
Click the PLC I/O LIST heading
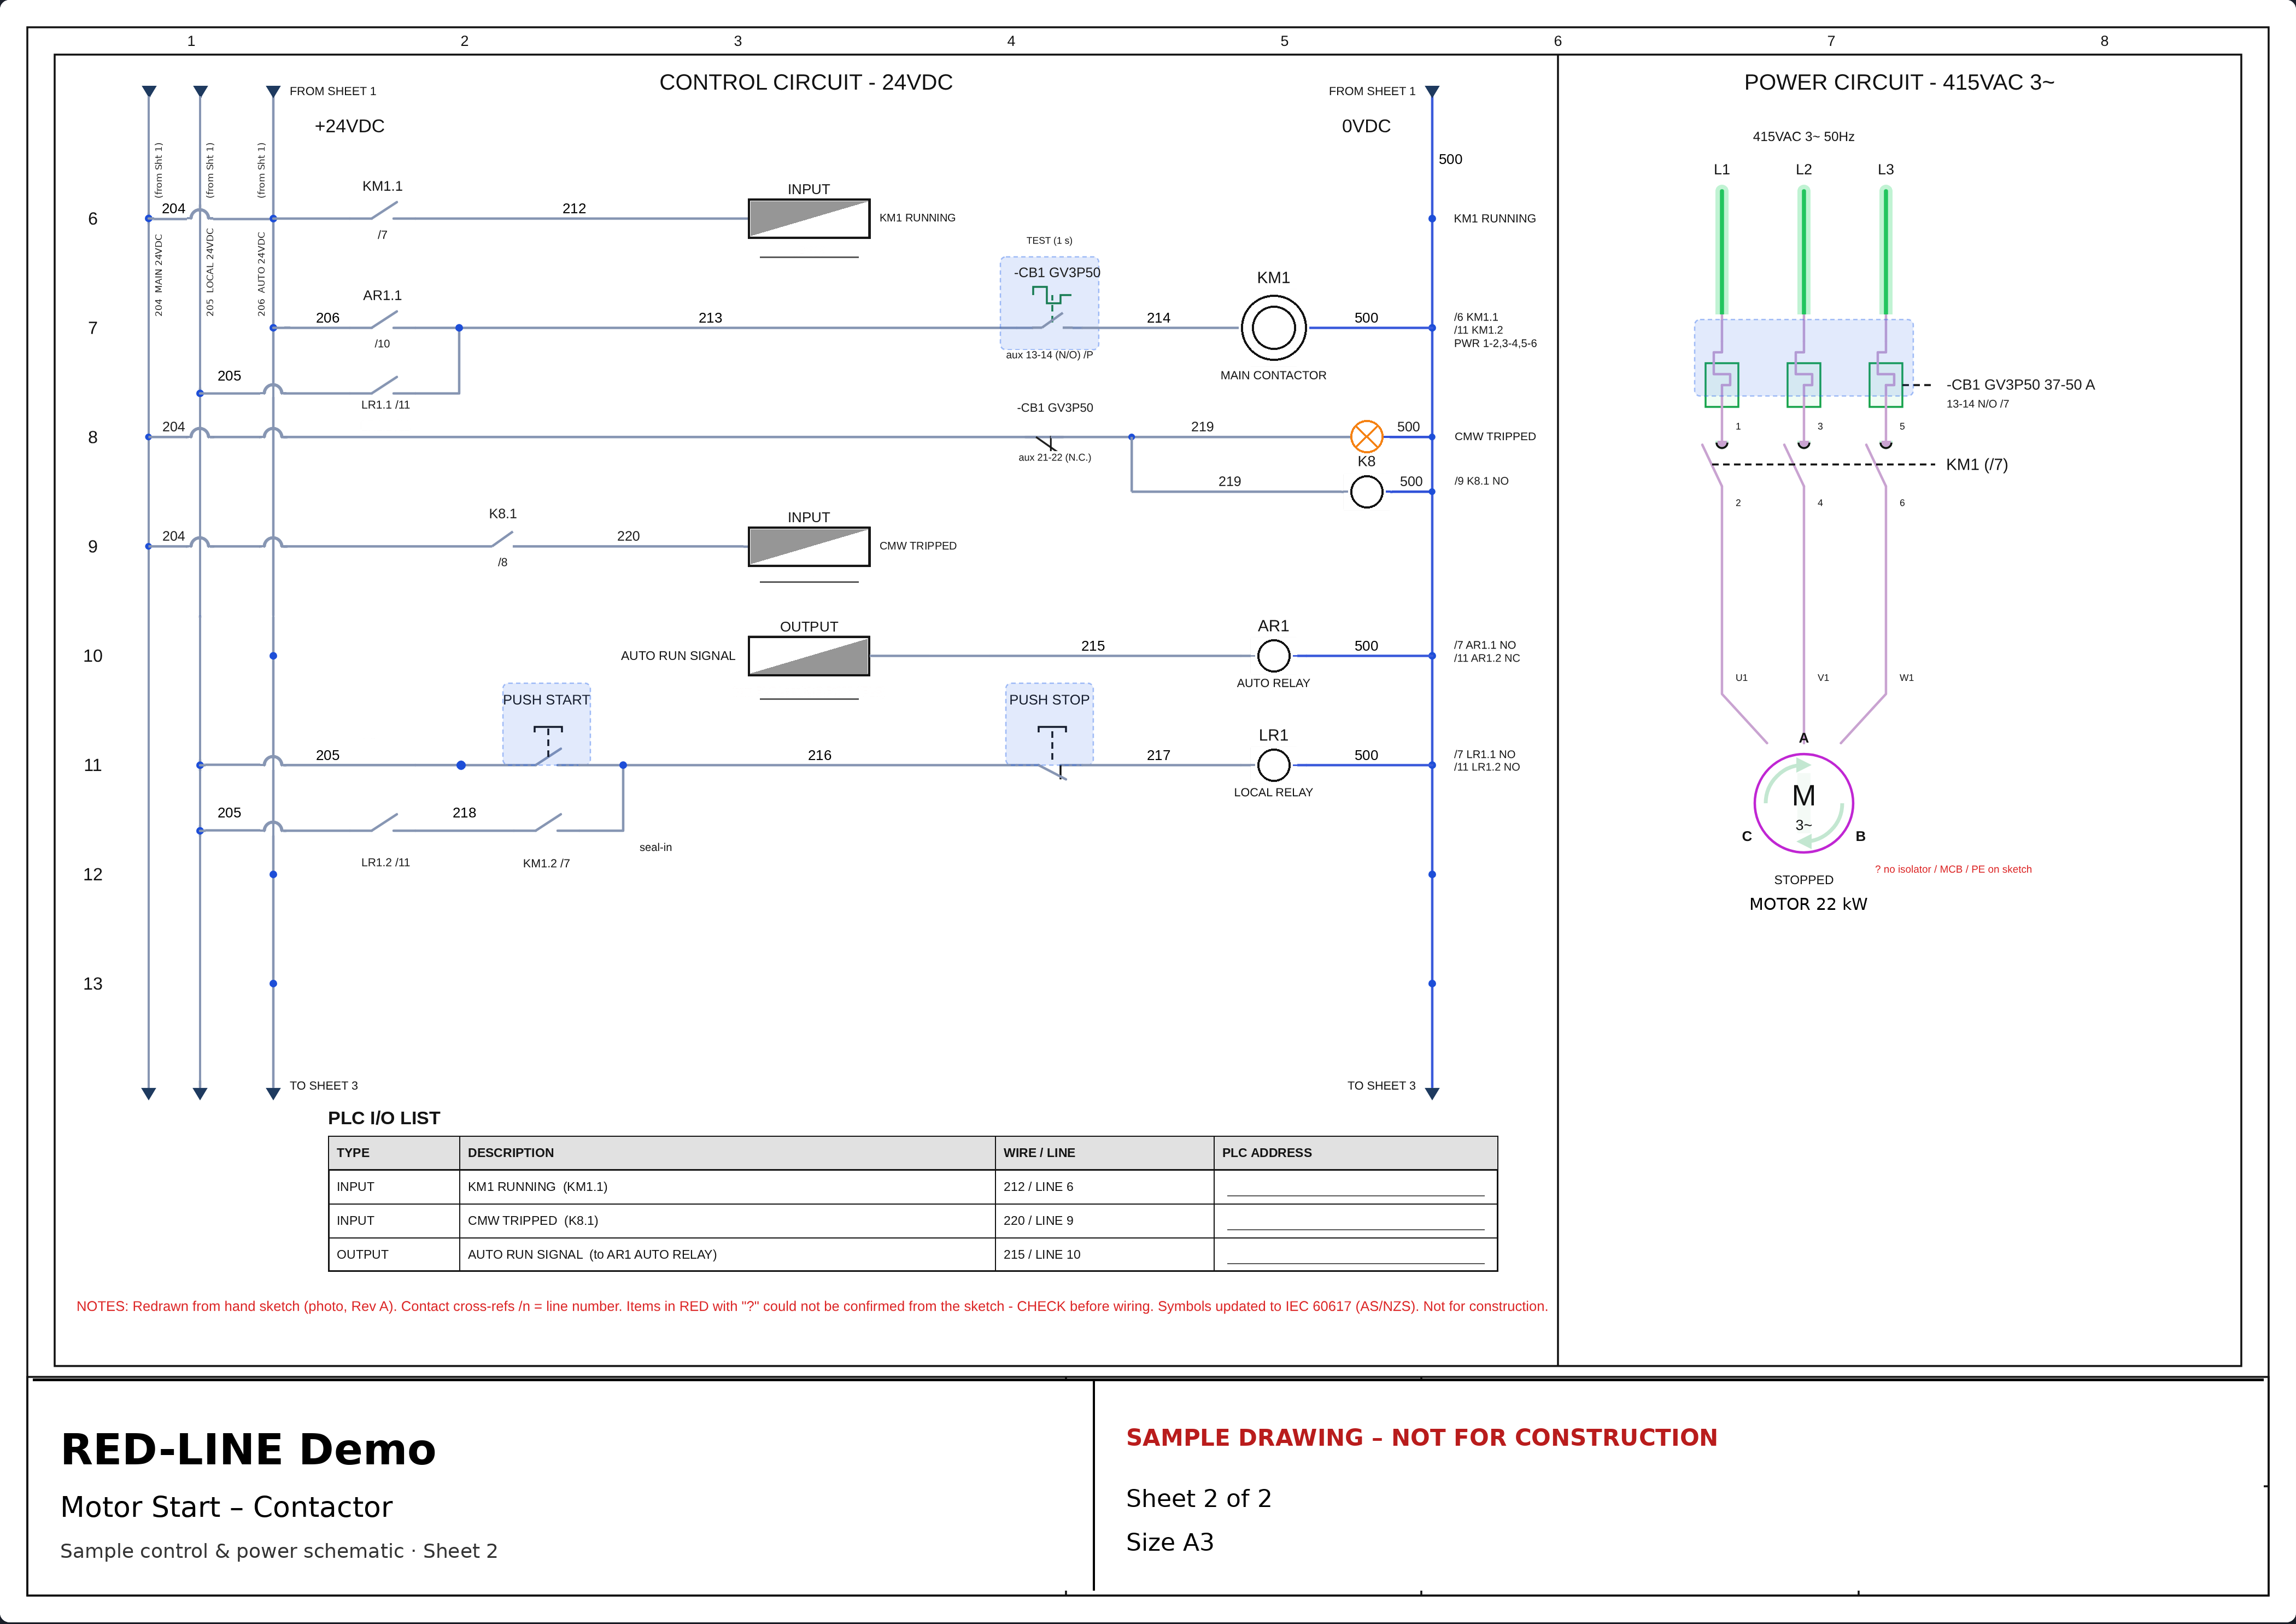(384, 1118)
